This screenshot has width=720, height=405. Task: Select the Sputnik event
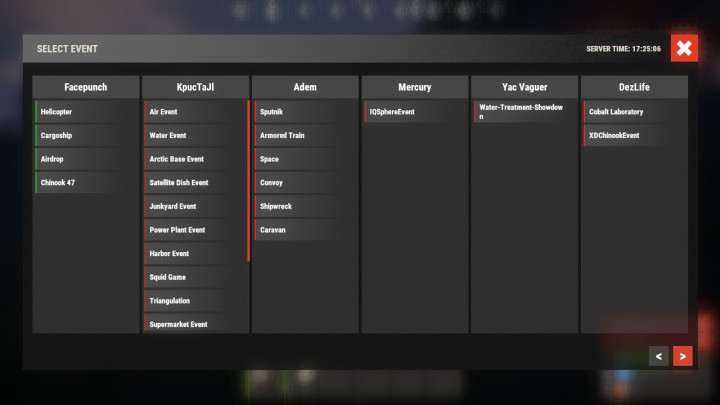coord(305,112)
